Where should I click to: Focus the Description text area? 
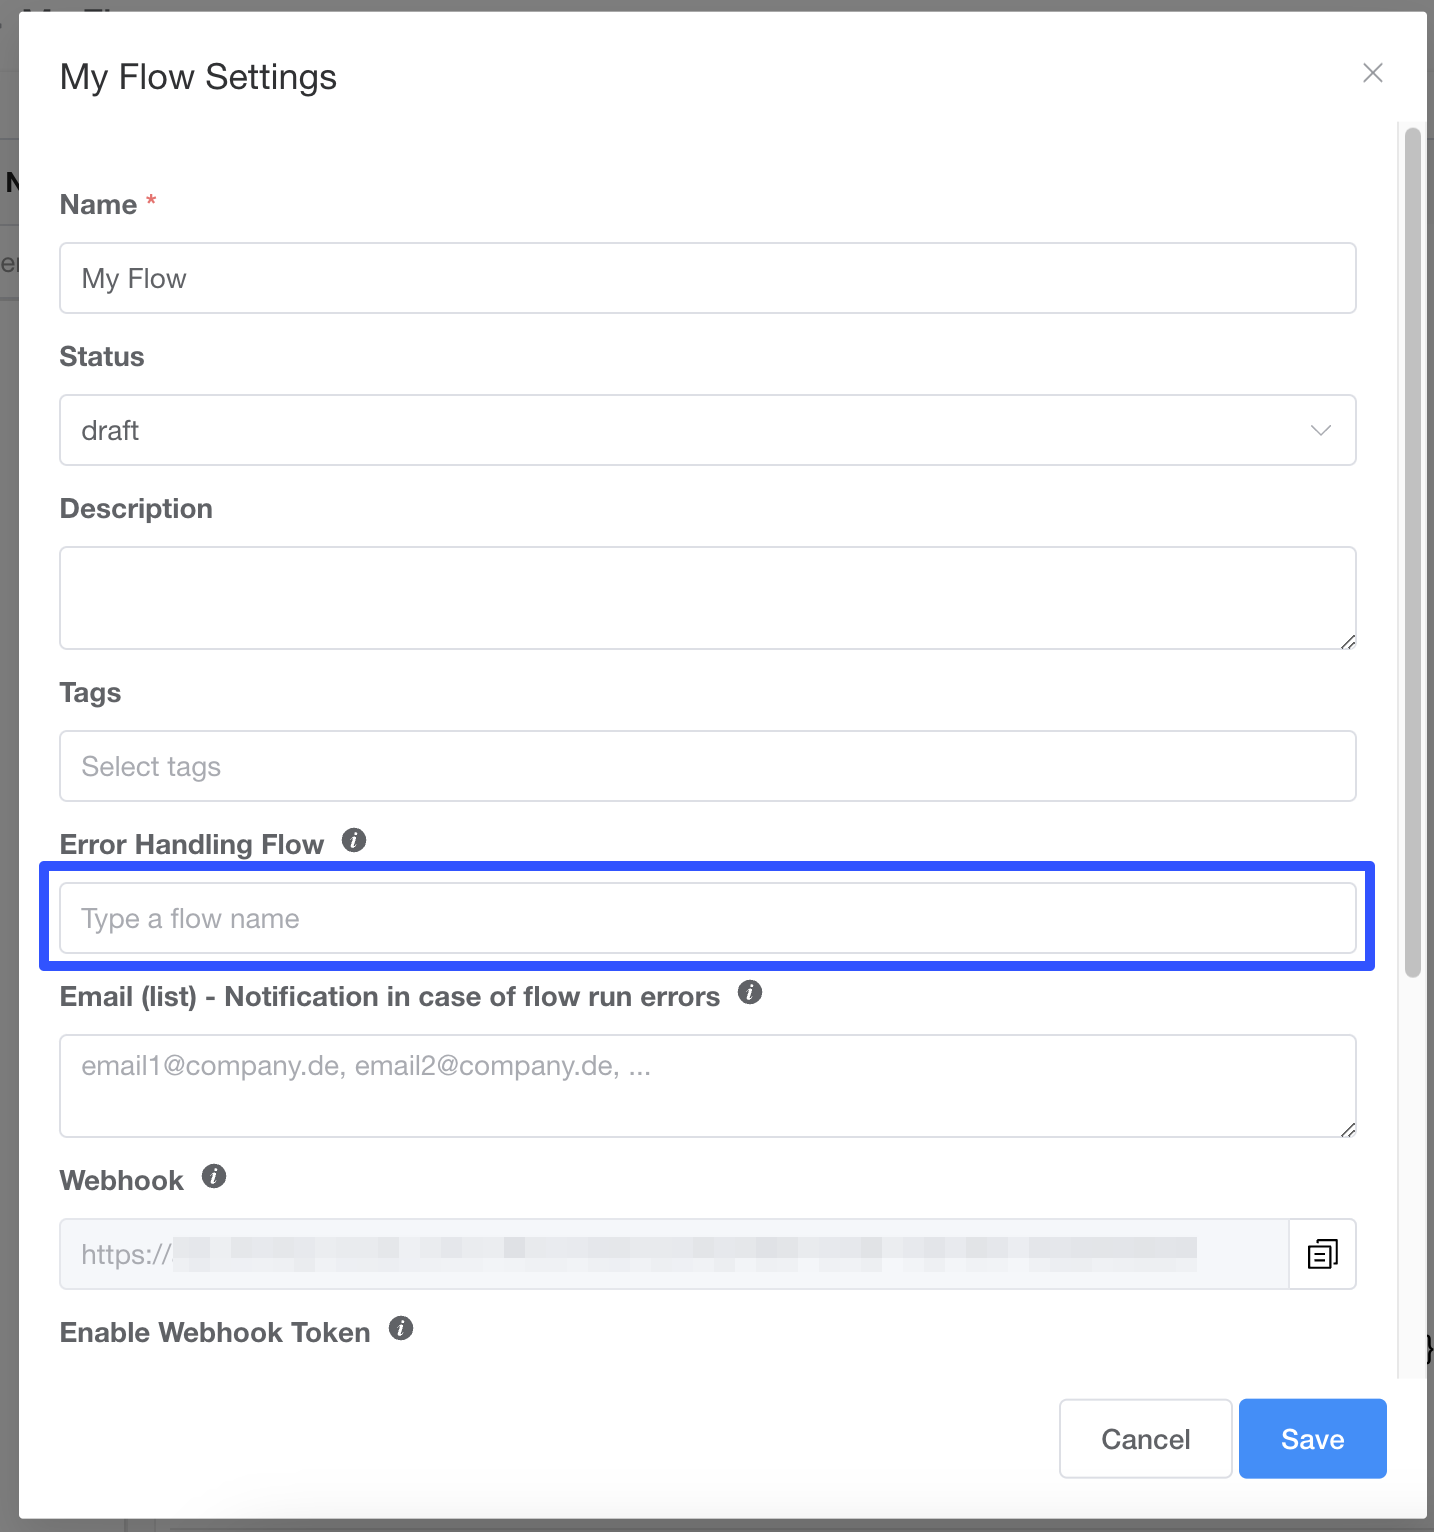click(x=707, y=597)
